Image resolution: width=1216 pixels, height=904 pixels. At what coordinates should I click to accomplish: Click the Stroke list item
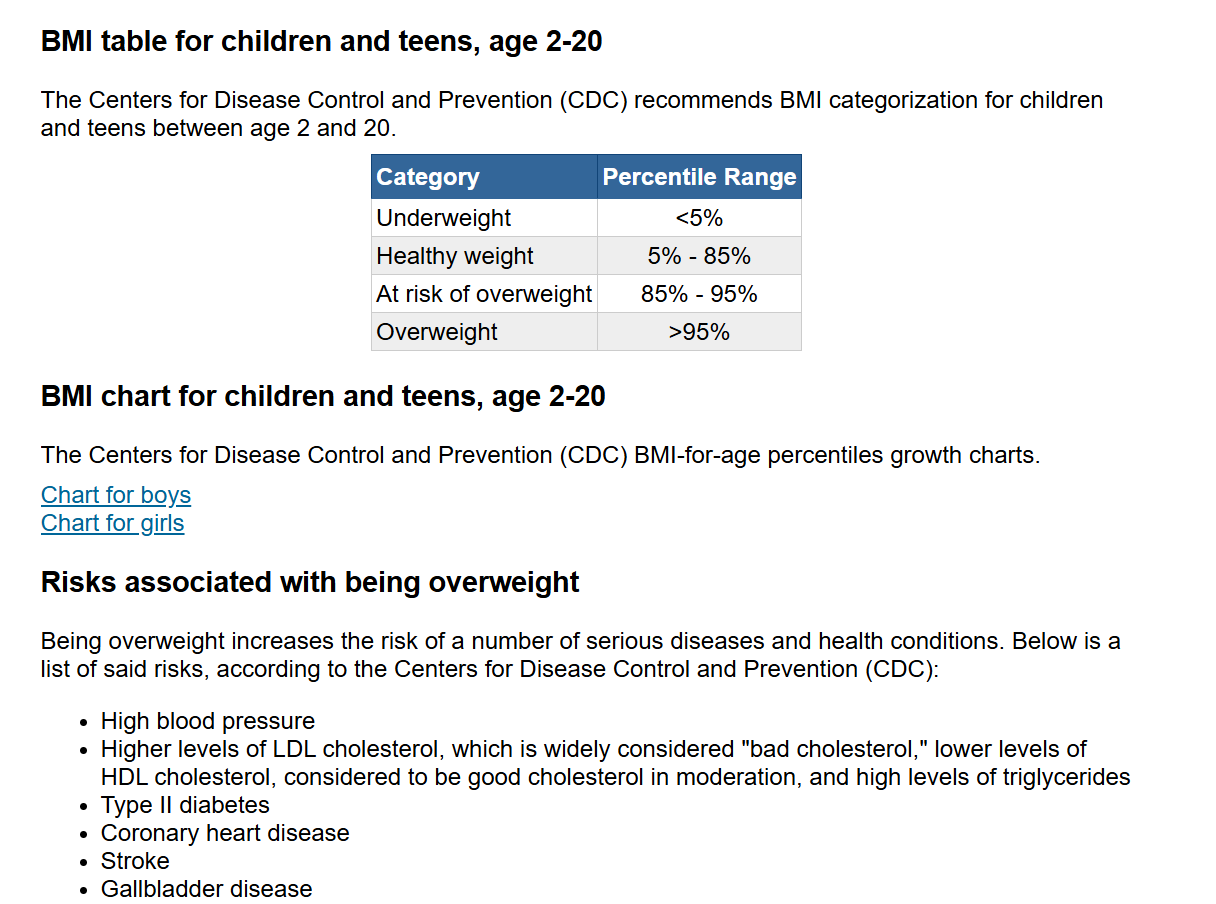pos(135,861)
